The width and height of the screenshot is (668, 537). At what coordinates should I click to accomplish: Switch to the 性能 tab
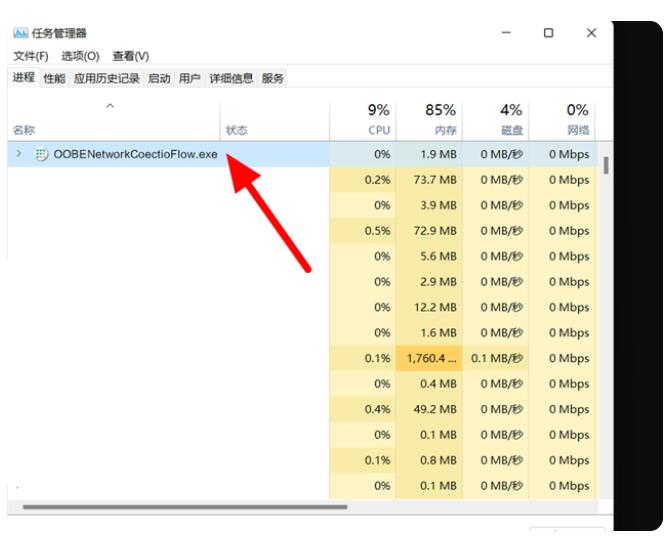[54, 78]
